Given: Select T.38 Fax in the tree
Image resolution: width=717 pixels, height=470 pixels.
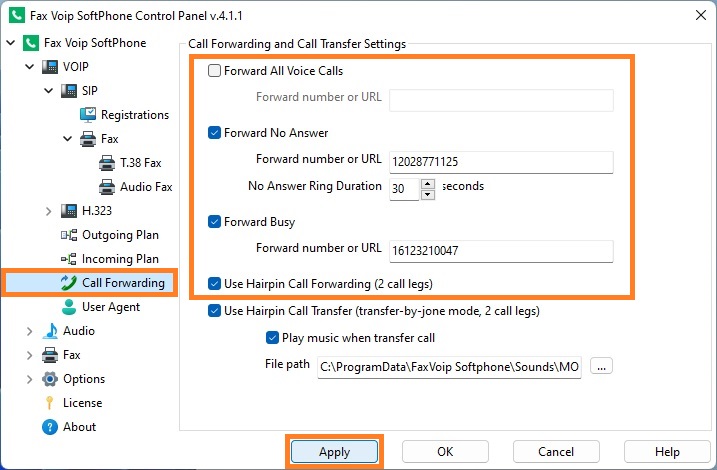Looking at the screenshot, I should (141, 163).
